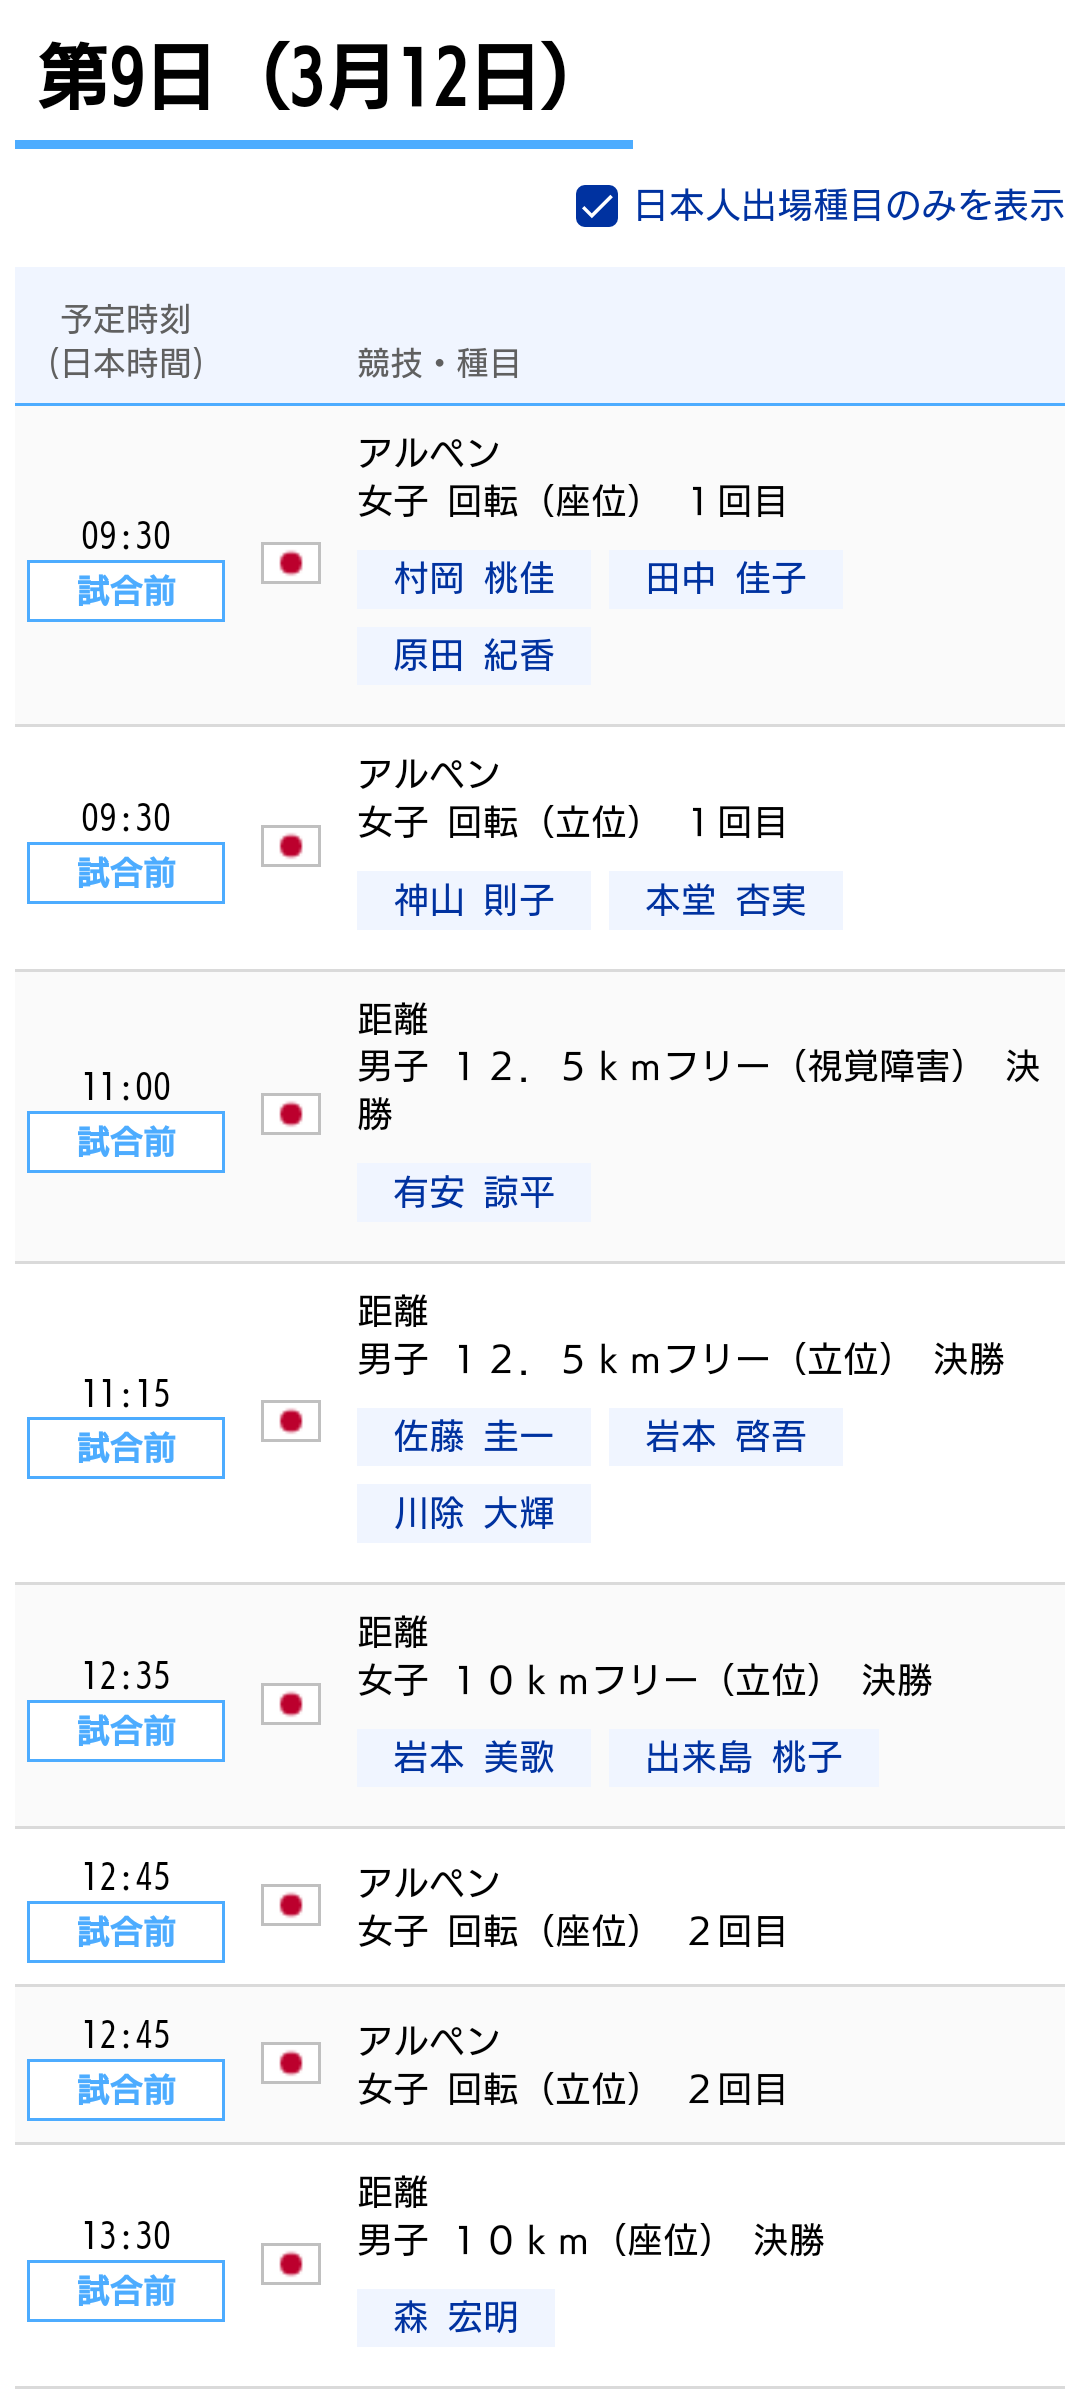Image resolution: width=1080 pixels, height=2397 pixels.
Task: Click the Japan flag icon on the 女子 回転（立位）２回目 row
Action: point(291,2060)
